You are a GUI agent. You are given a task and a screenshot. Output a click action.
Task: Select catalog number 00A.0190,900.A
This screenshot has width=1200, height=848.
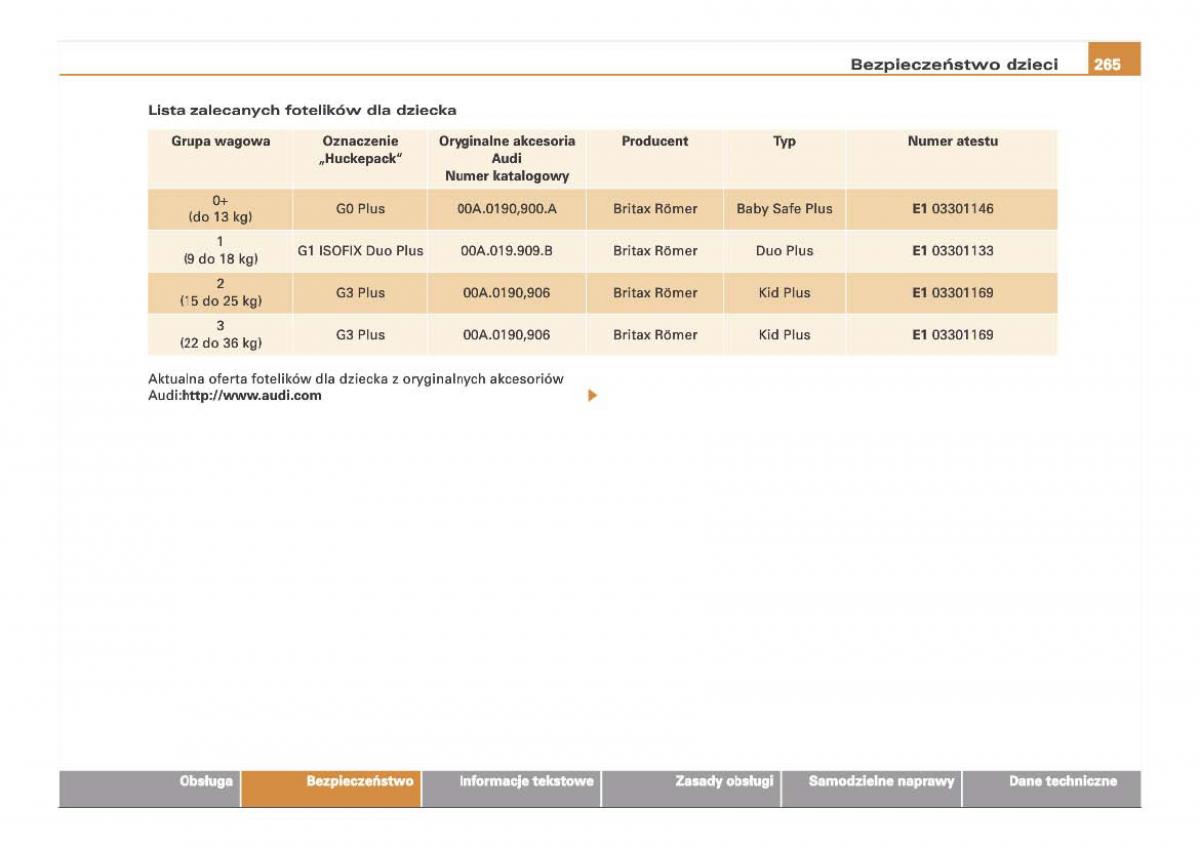pos(507,209)
